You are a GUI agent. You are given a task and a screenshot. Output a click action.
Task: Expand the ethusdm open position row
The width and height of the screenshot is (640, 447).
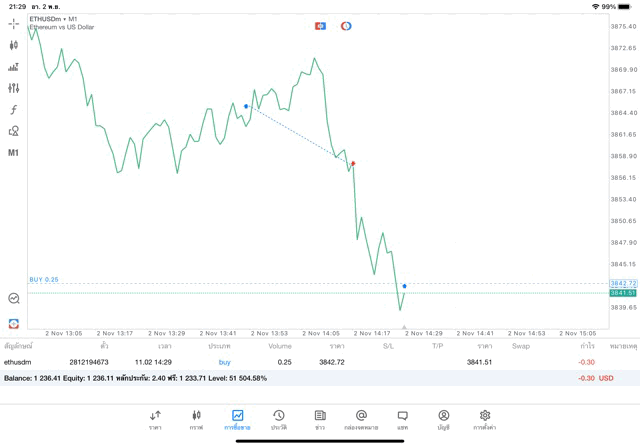[x=300, y=362]
